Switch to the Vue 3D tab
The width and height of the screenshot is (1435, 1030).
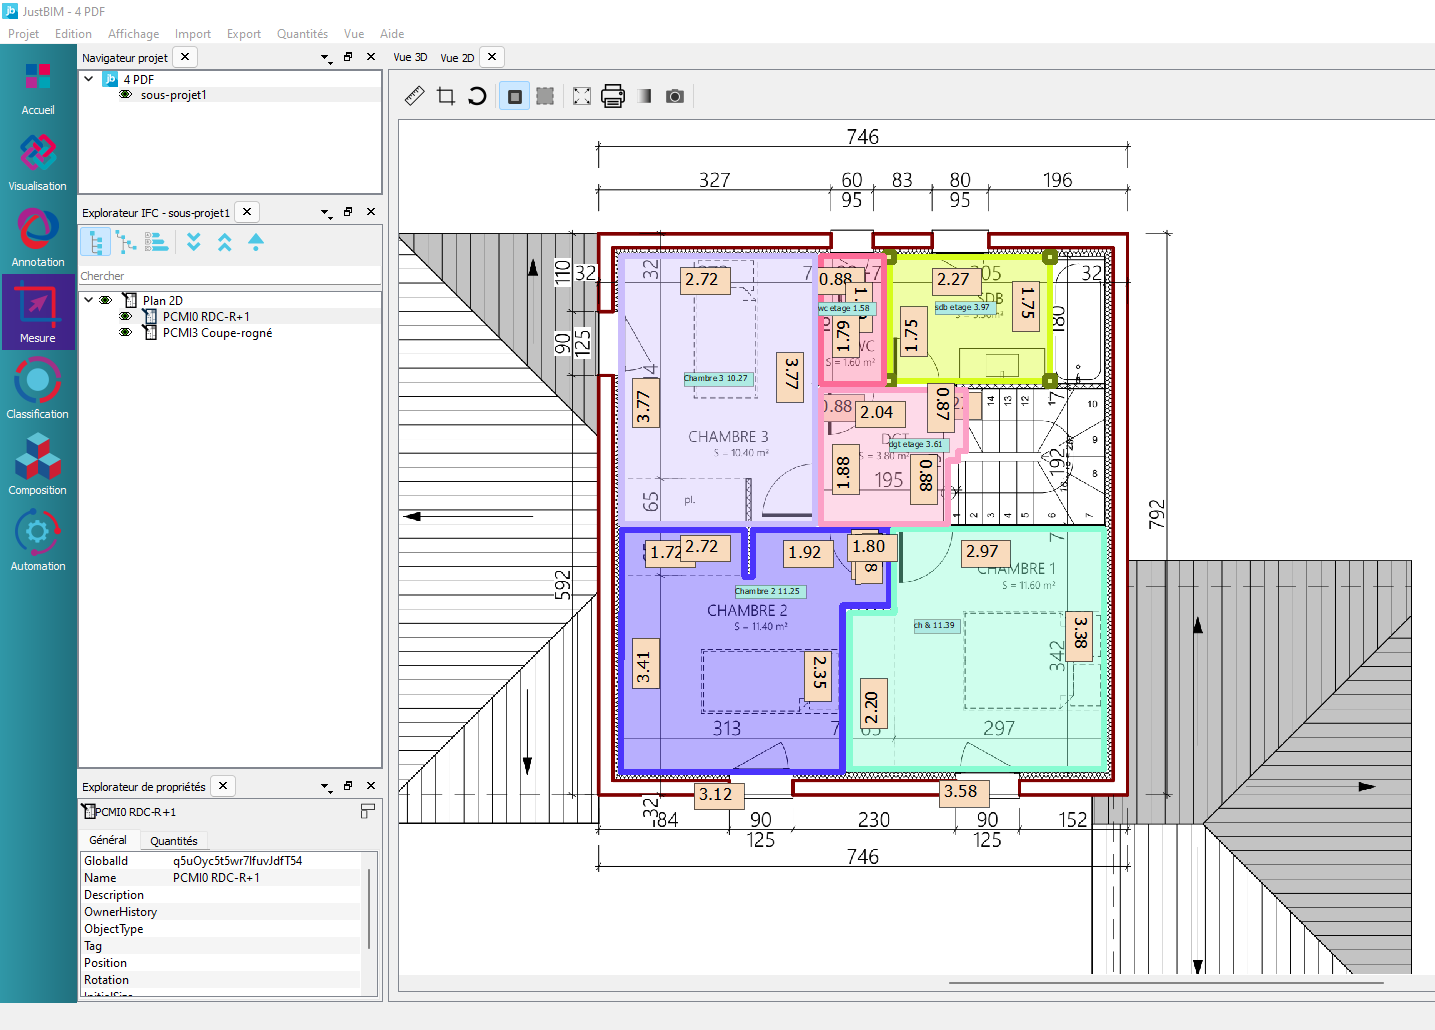(410, 58)
